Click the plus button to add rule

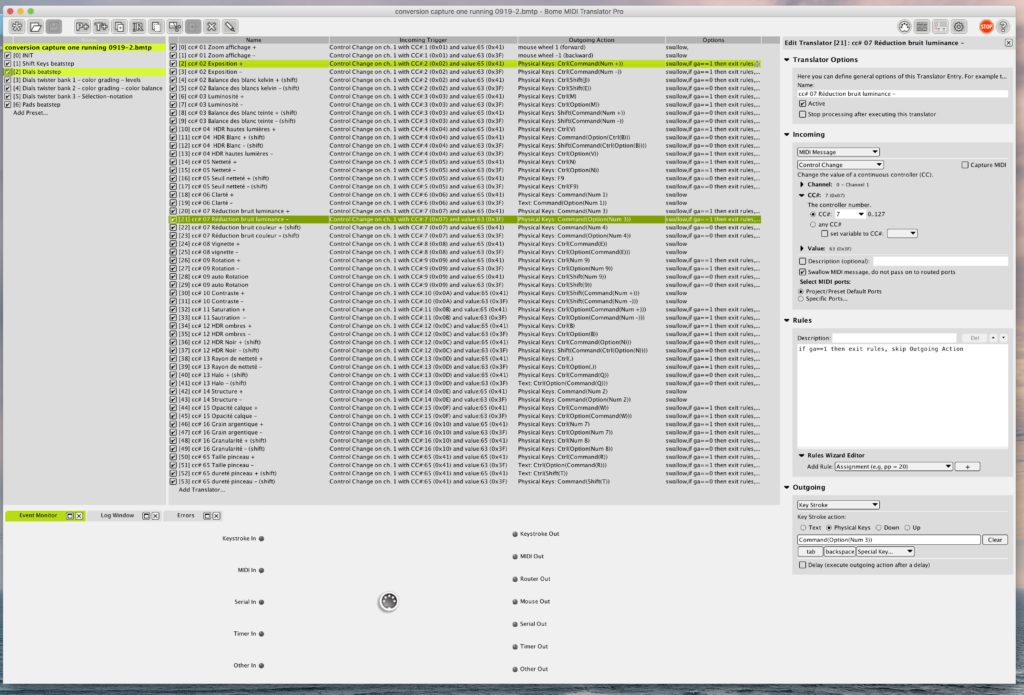tap(967, 466)
